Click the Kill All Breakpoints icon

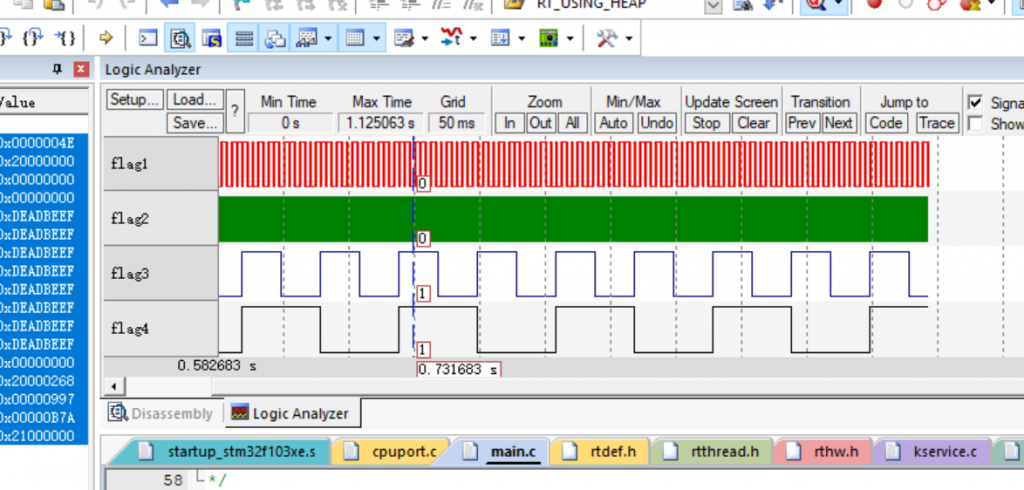969,5
